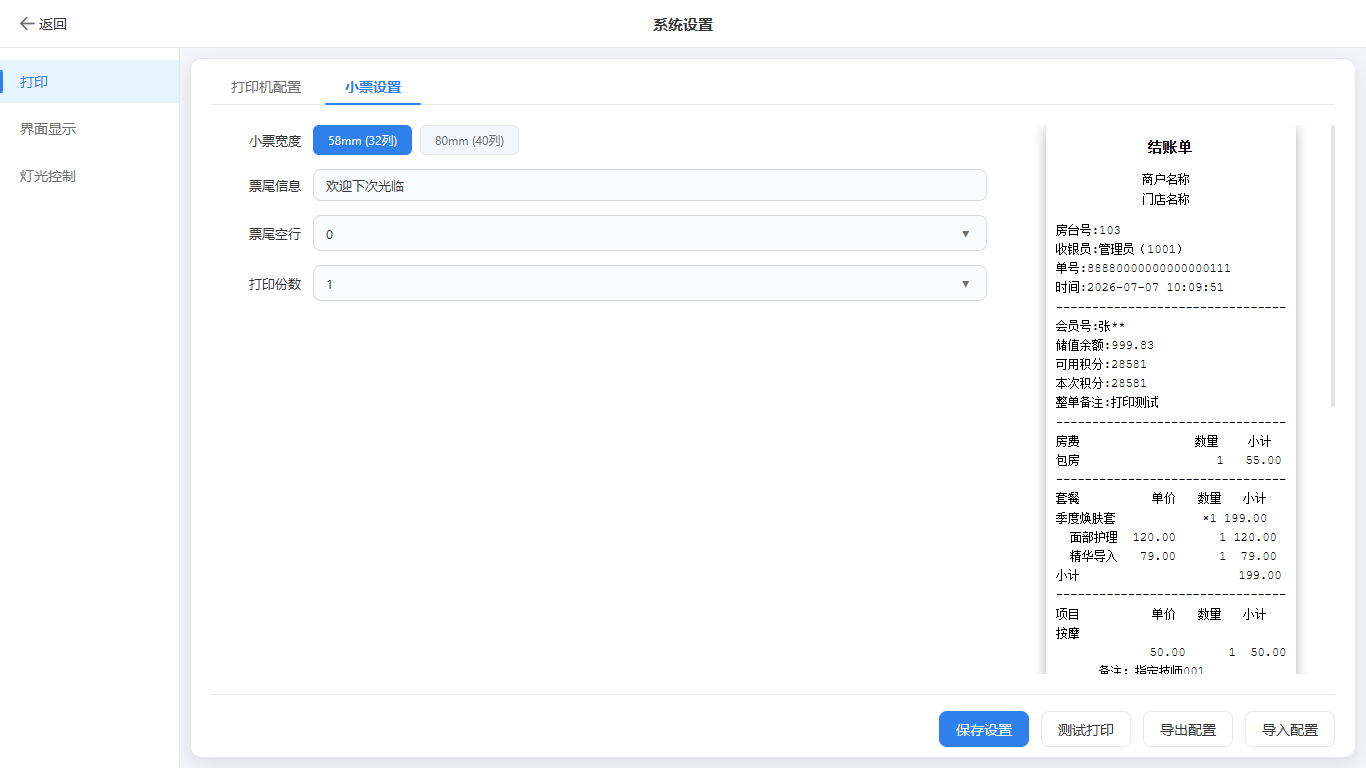Select the 80mm (40列) receipt width
The height and width of the screenshot is (768, 1366).
469,140
